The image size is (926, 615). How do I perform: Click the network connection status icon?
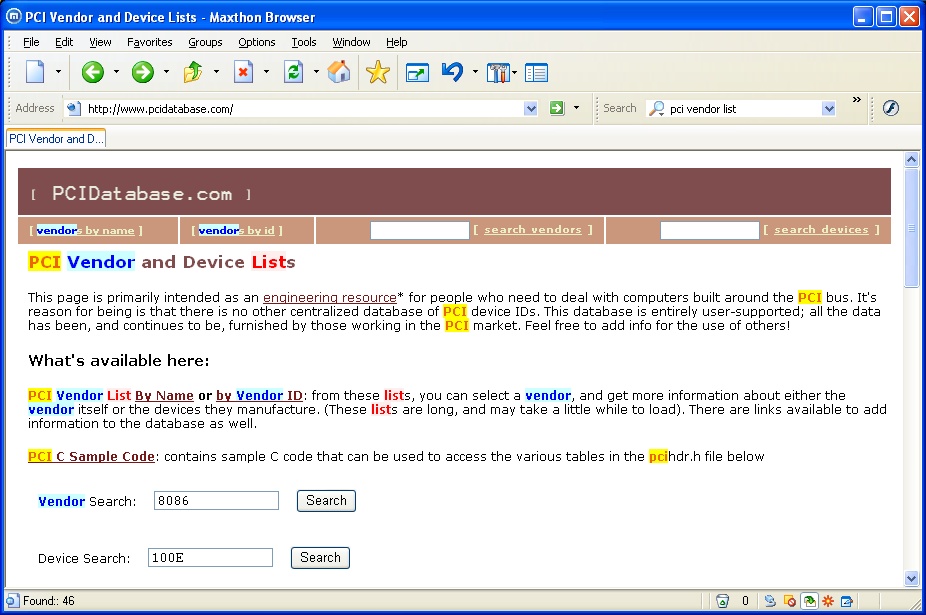770,601
